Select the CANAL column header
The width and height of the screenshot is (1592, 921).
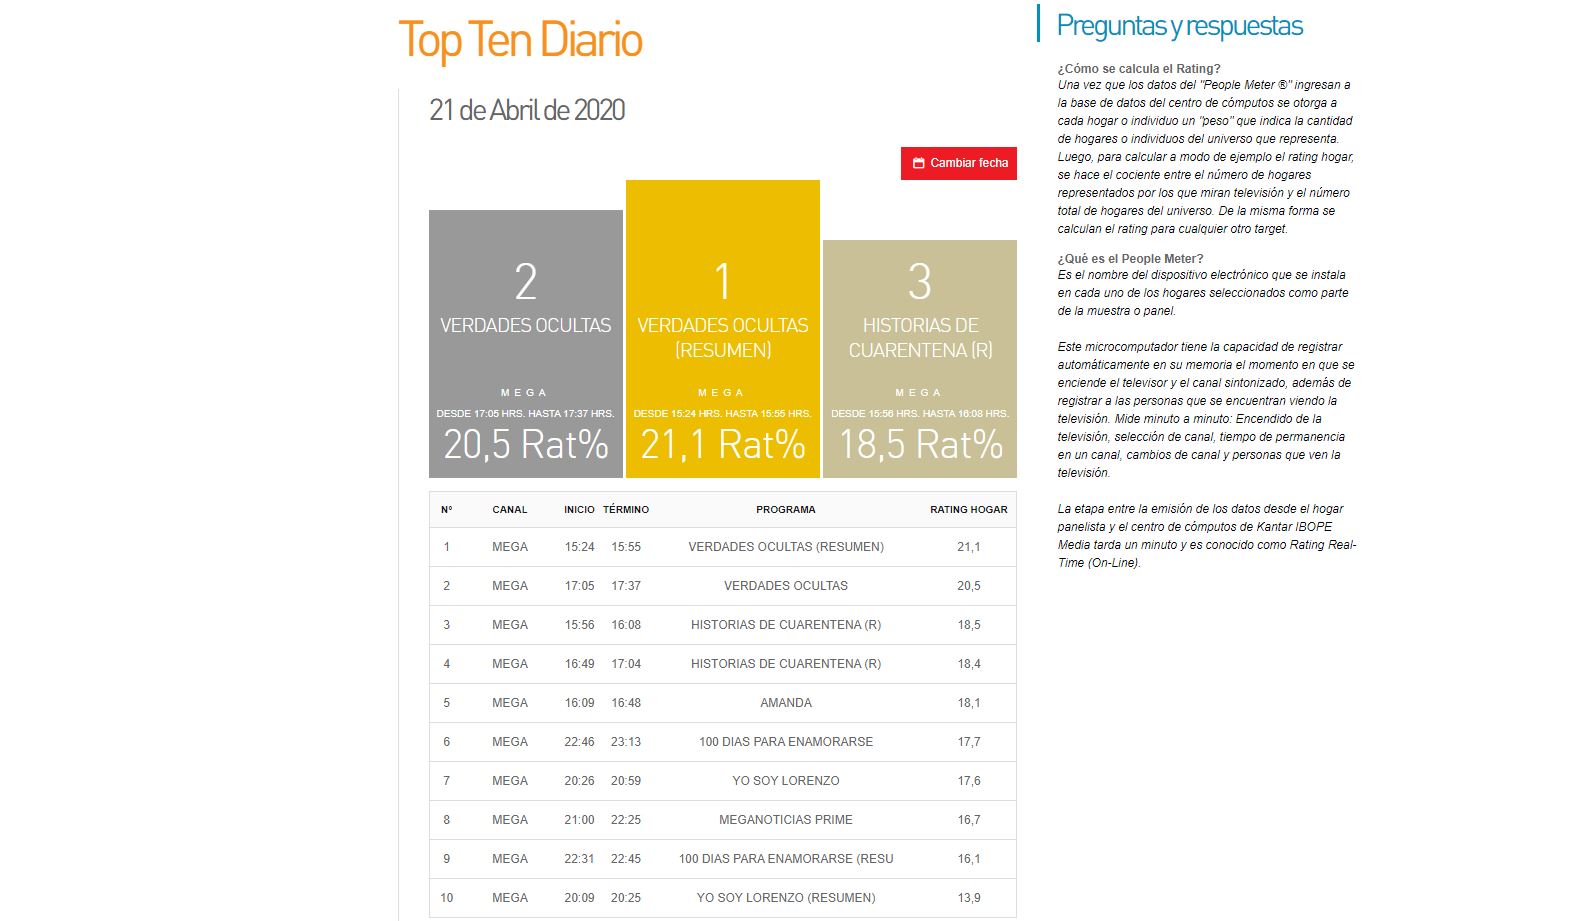(509, 510)
